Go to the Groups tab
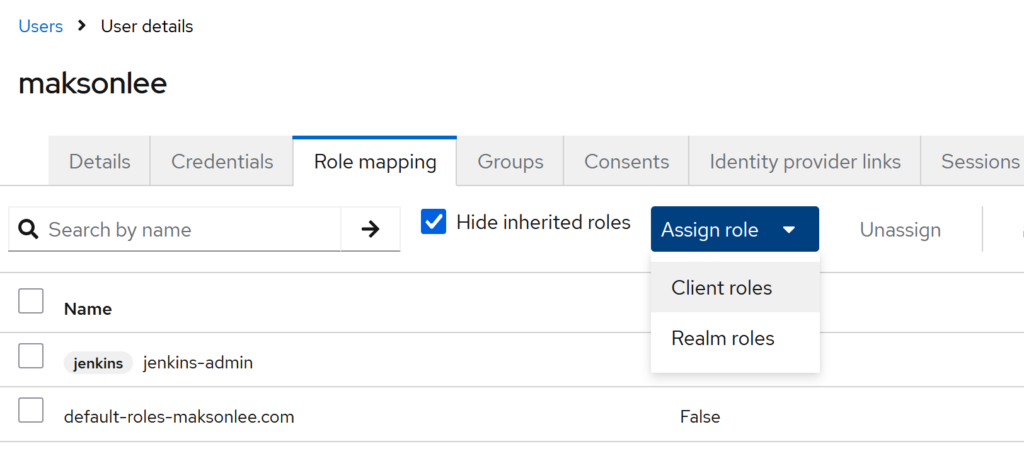Screen dimensions: 1024x475 pyautogui.click(x=510, y=162)
